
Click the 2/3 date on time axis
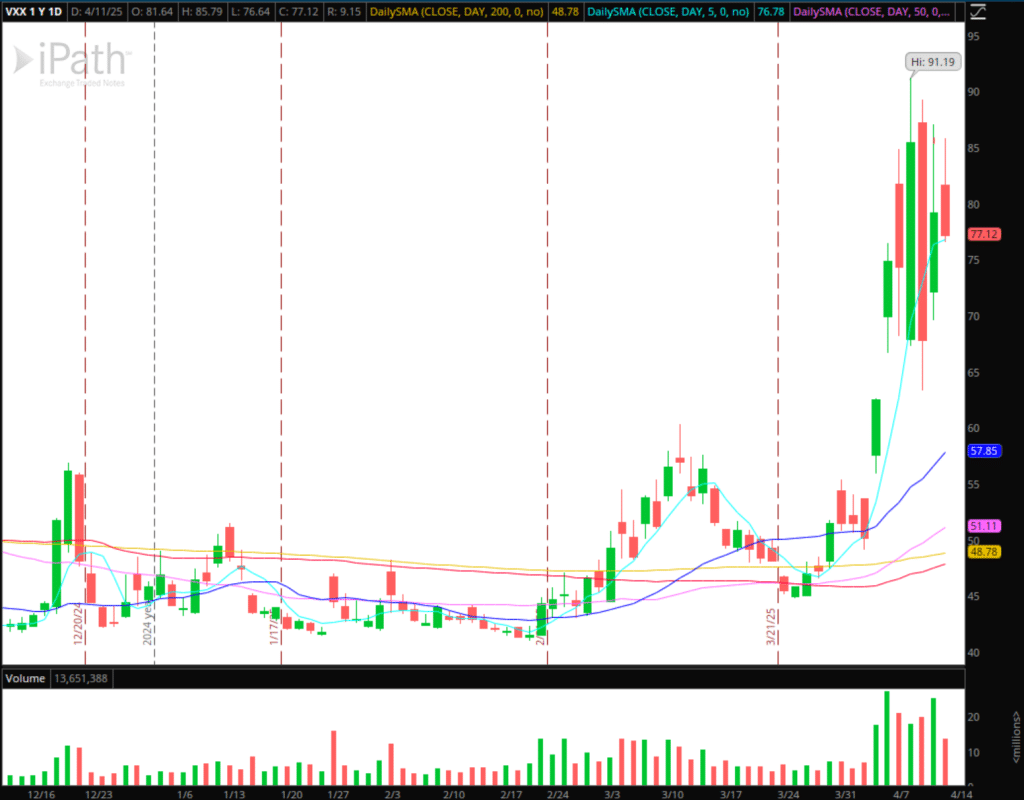[x=392, y=794]
